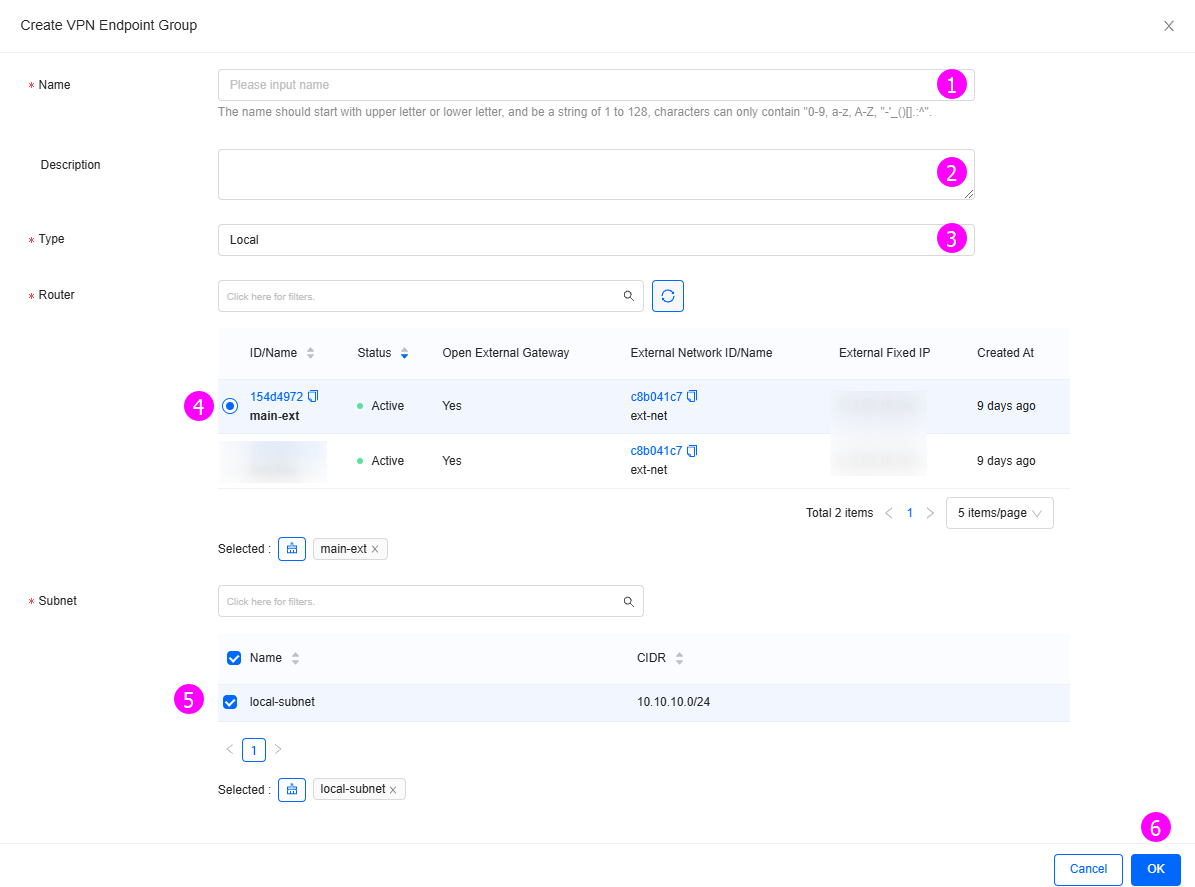
Task: Click the 10.10.10.0/24 CIDR cell
Action: 674,702
